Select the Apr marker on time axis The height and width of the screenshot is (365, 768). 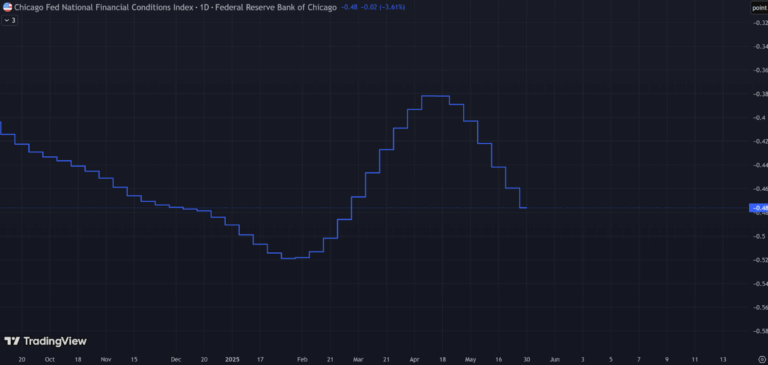(x=414, y=359)
